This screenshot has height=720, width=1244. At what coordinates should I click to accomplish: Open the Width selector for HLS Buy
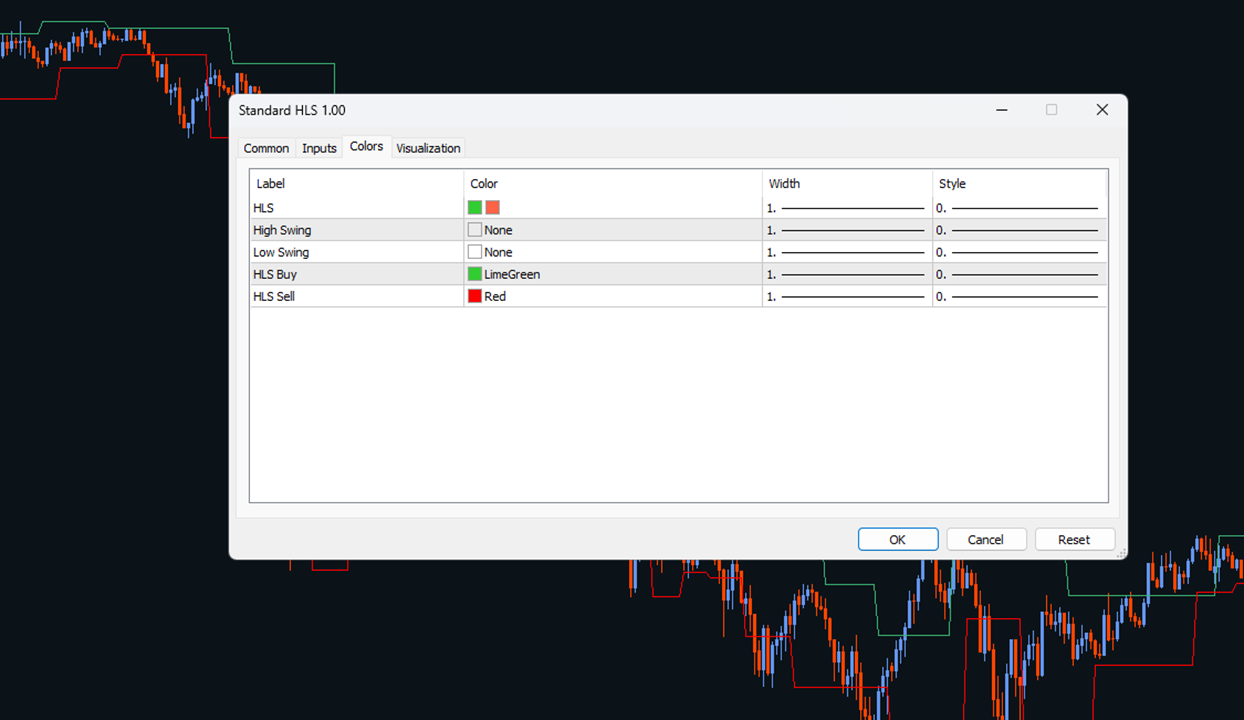point(845,273)
